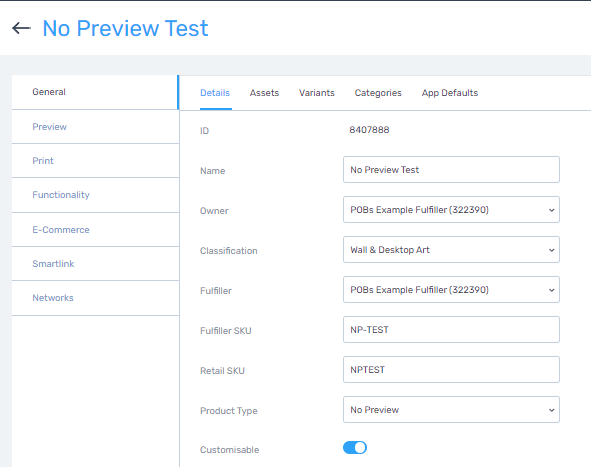Open the Print sidebar section
591x467 pixels.
tap(95, 161)
